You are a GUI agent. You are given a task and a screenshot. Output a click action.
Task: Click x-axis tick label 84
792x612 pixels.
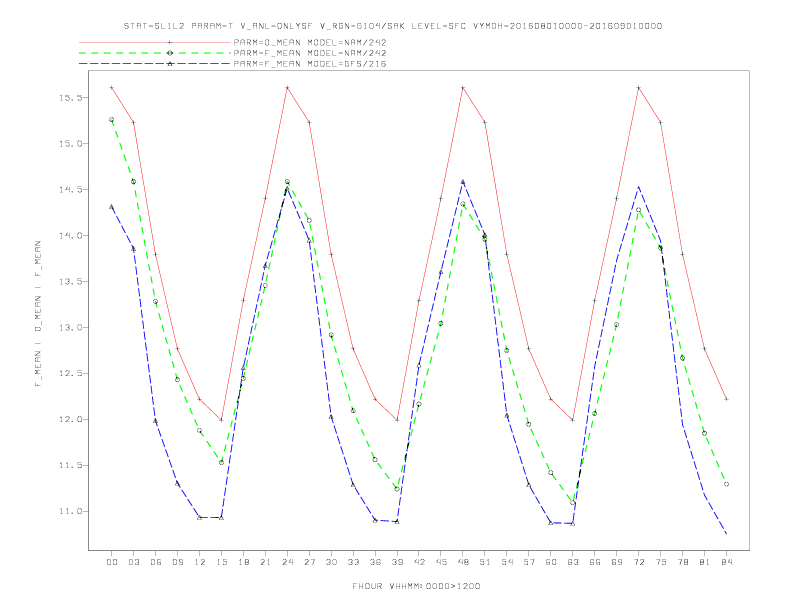tap(727, 562)
